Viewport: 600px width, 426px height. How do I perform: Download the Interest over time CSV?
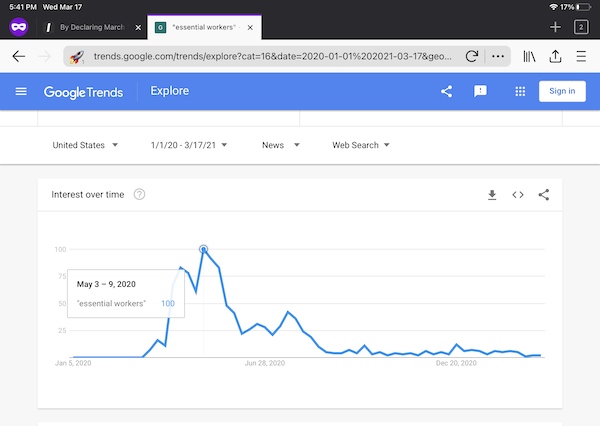(492, 195)
